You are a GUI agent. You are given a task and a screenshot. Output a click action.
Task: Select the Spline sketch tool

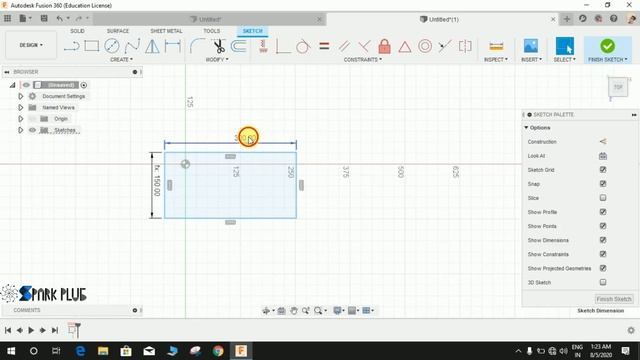(x=132, y=46)
